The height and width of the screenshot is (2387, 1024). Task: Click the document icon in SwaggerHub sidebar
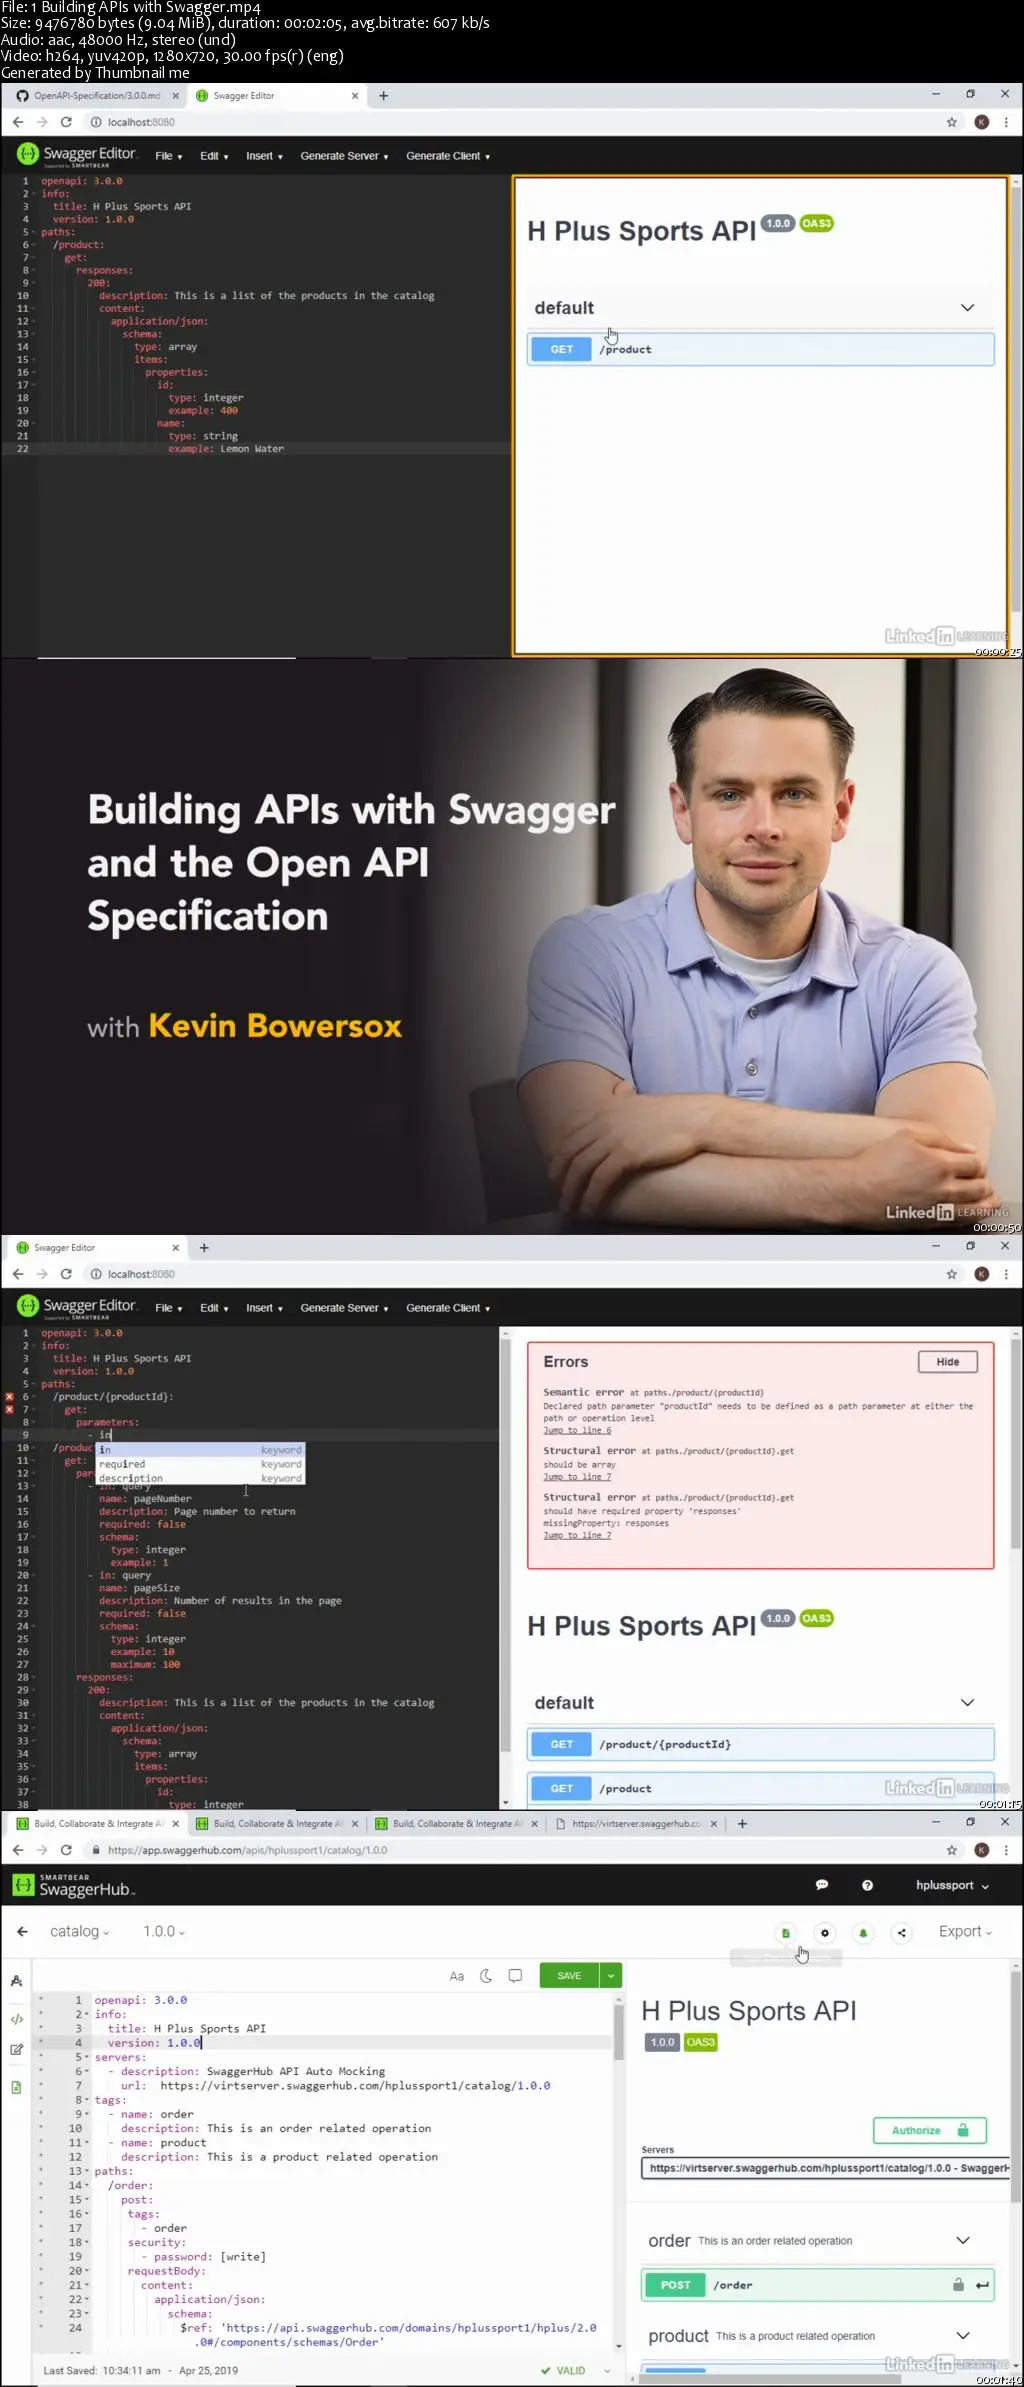(x=17, y=2087)
